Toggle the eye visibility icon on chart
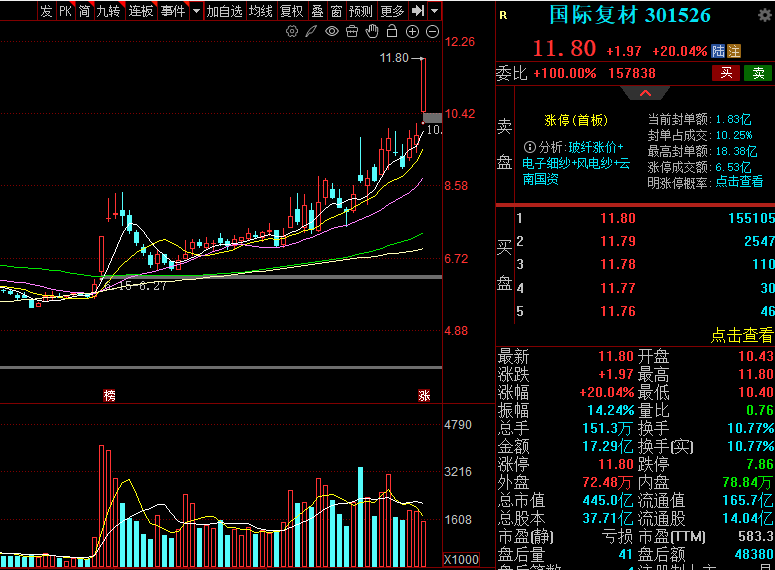Viewport: 775px width, 570px height. pos(331,32)
